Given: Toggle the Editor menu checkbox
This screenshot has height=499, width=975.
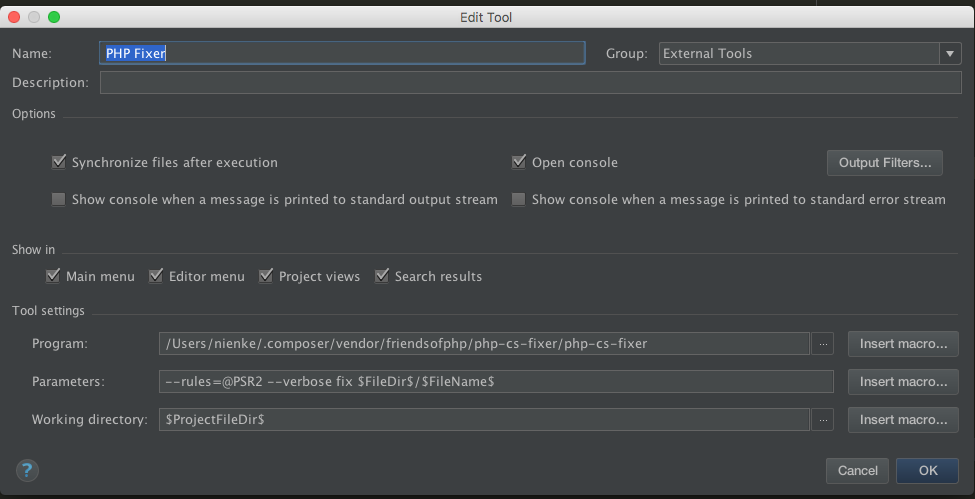Looking at the screenshot, I should click(156, 276).
